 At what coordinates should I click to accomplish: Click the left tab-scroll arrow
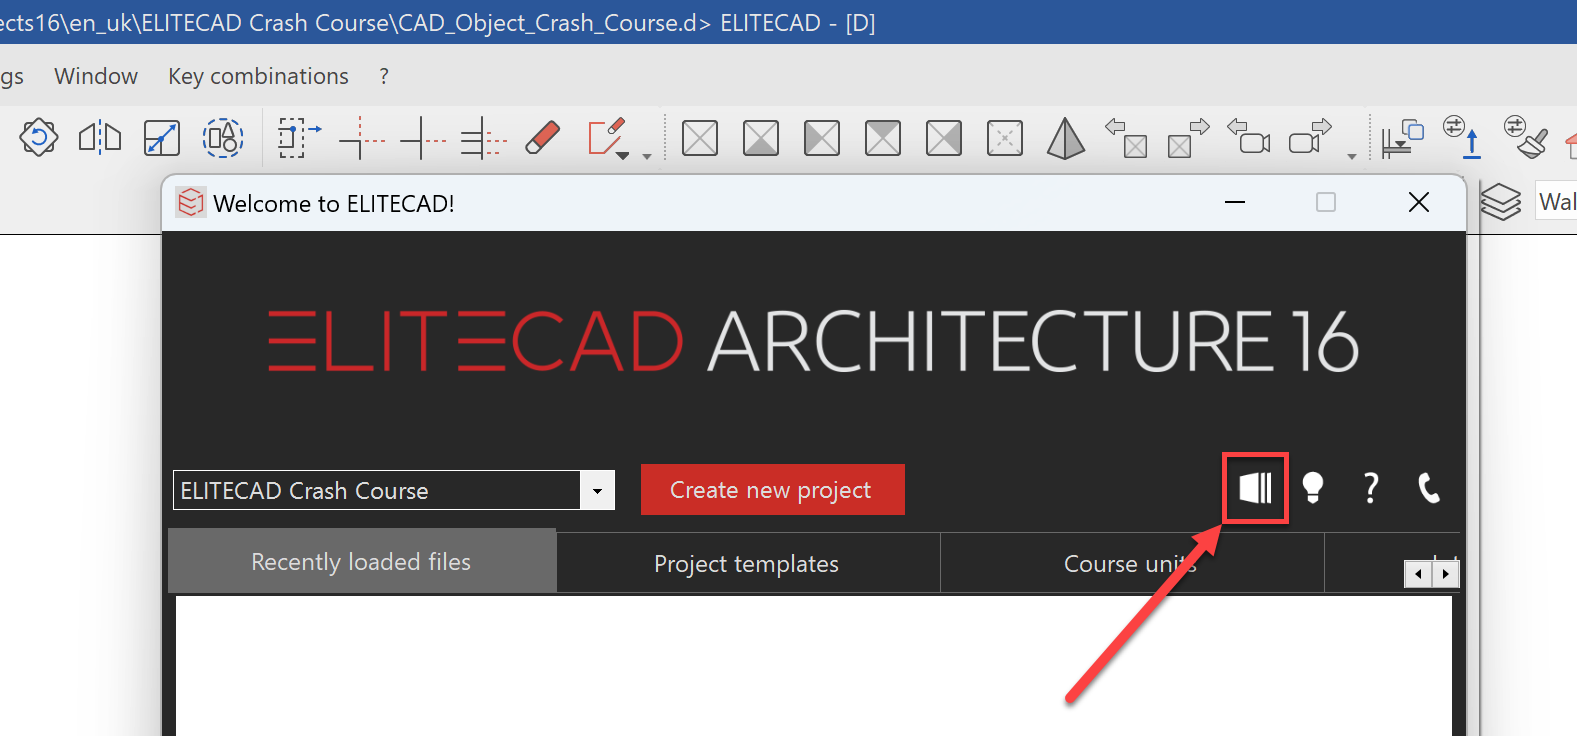[1418, 574]
